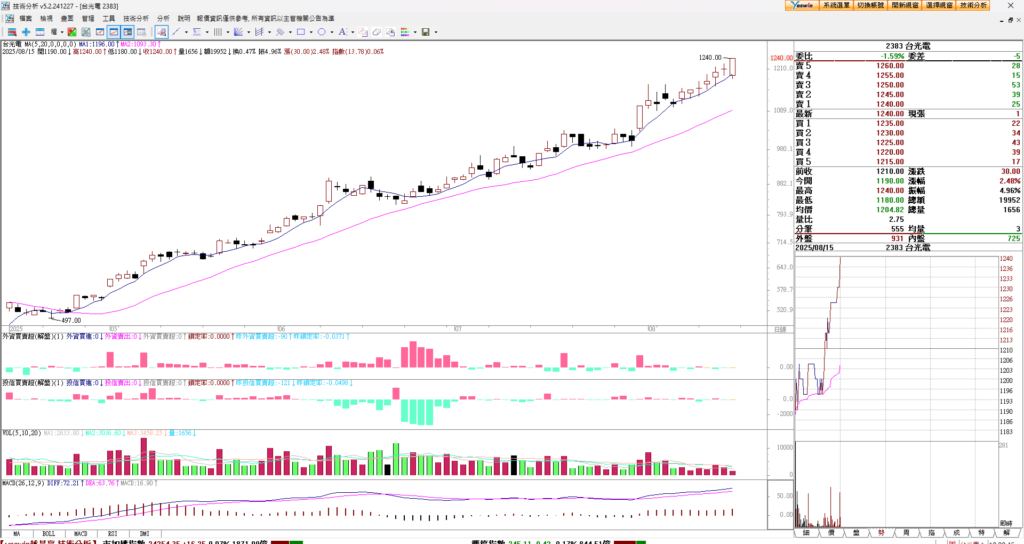1024x544 pixels.
Task: Click the table layout icon beside the crosshair
Action: pos(40,31)
